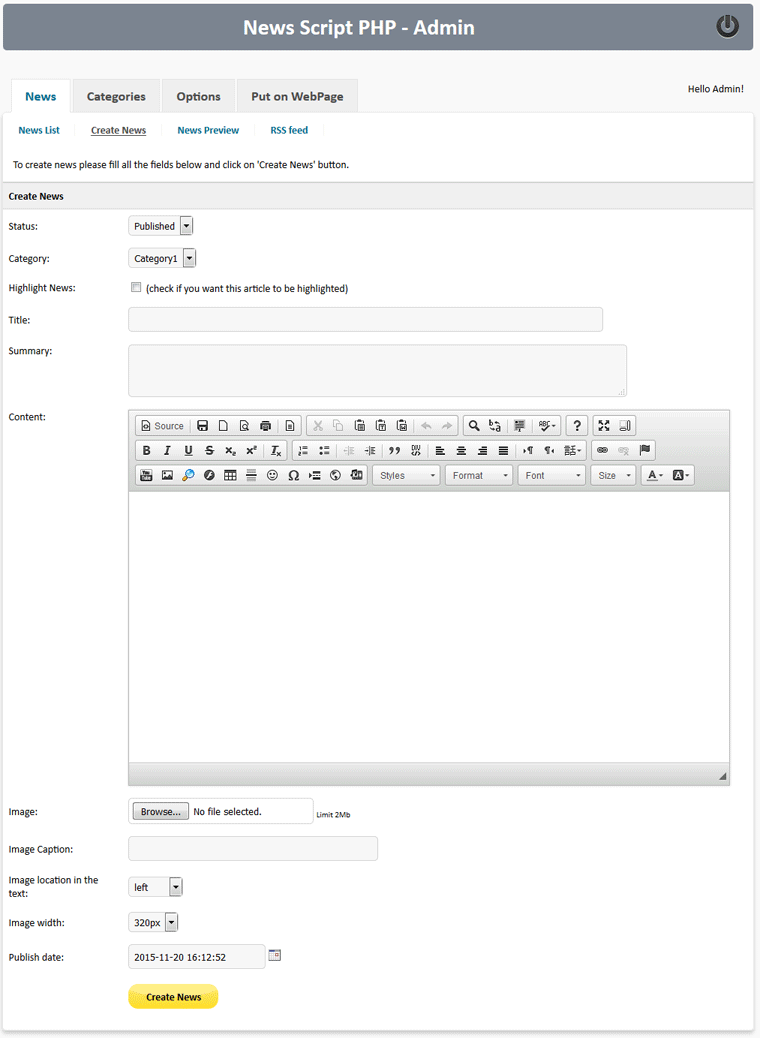
Task: Insert special character Omega icon
Action: coord(293,475)
